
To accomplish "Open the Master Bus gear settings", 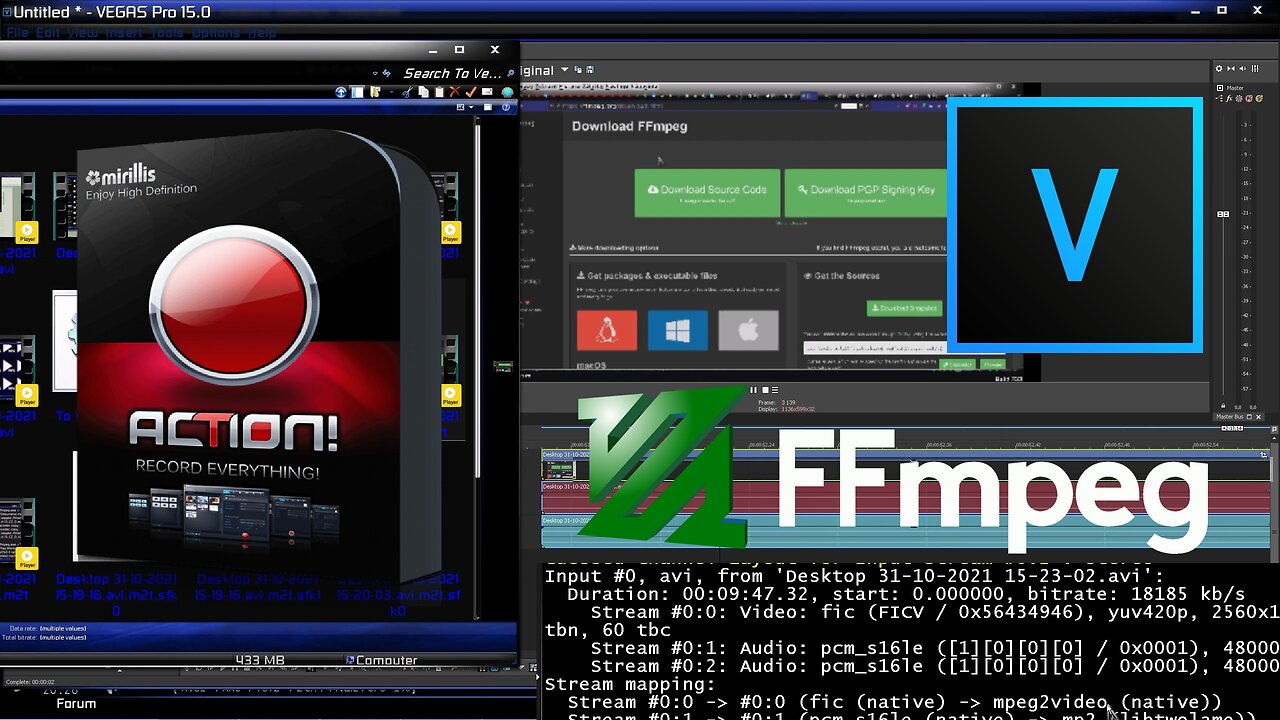I will pyautogui.click(x=1219, y=68).
